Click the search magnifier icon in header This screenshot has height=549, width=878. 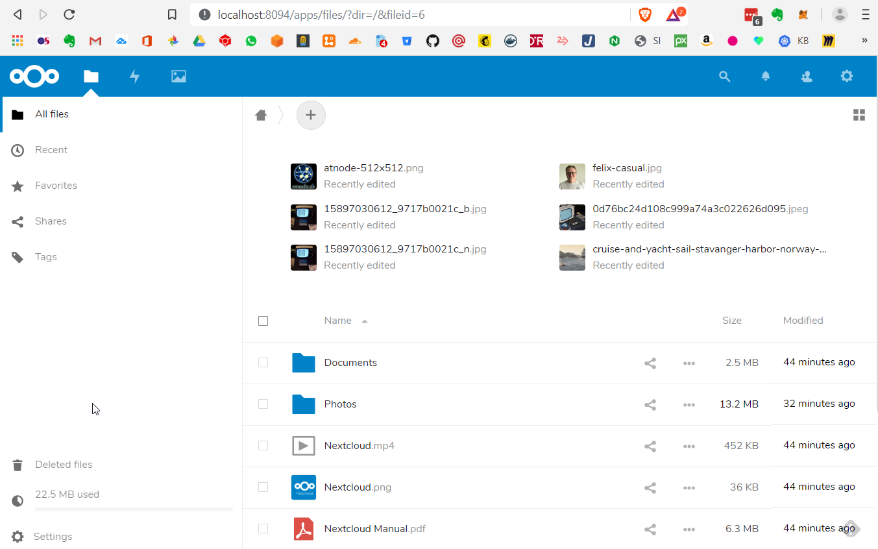click(x=725, y=76)
